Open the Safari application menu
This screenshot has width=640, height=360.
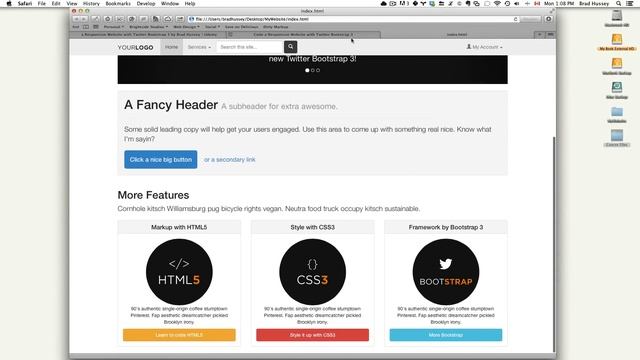(25, 3)
